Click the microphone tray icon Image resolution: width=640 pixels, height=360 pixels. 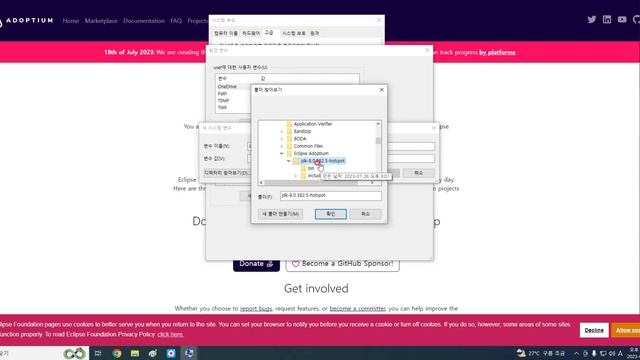point(594,353)
